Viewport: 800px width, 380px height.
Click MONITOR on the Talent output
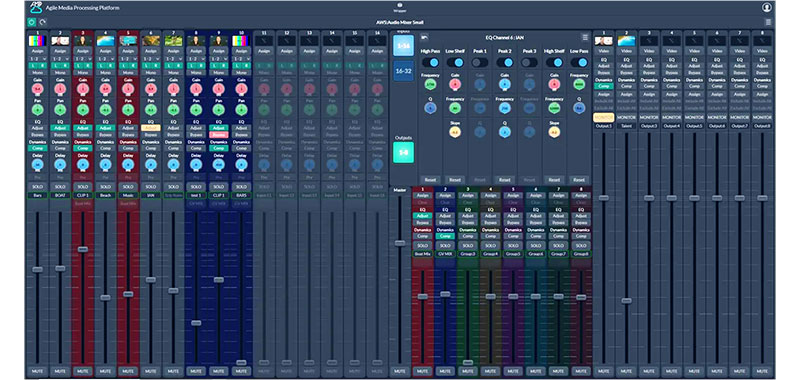tap(627, 117)
